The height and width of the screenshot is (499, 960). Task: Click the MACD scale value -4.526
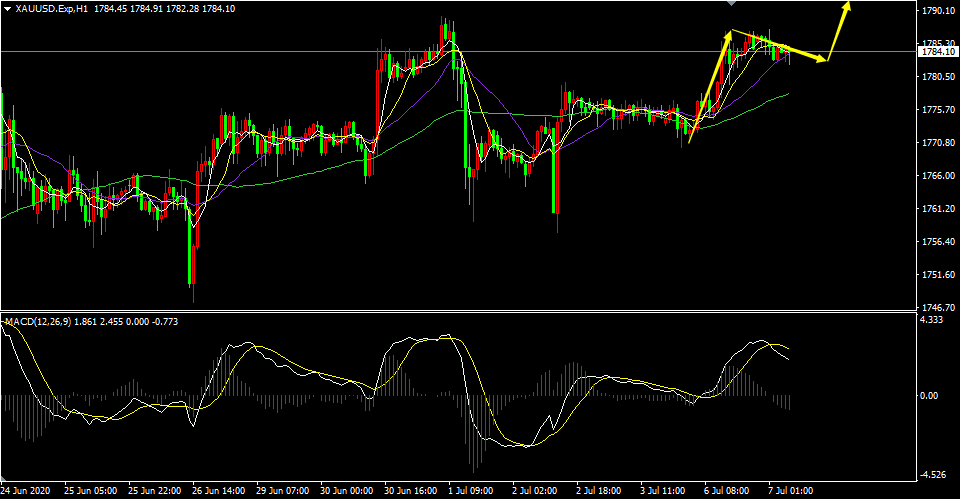tap(933, 475)
